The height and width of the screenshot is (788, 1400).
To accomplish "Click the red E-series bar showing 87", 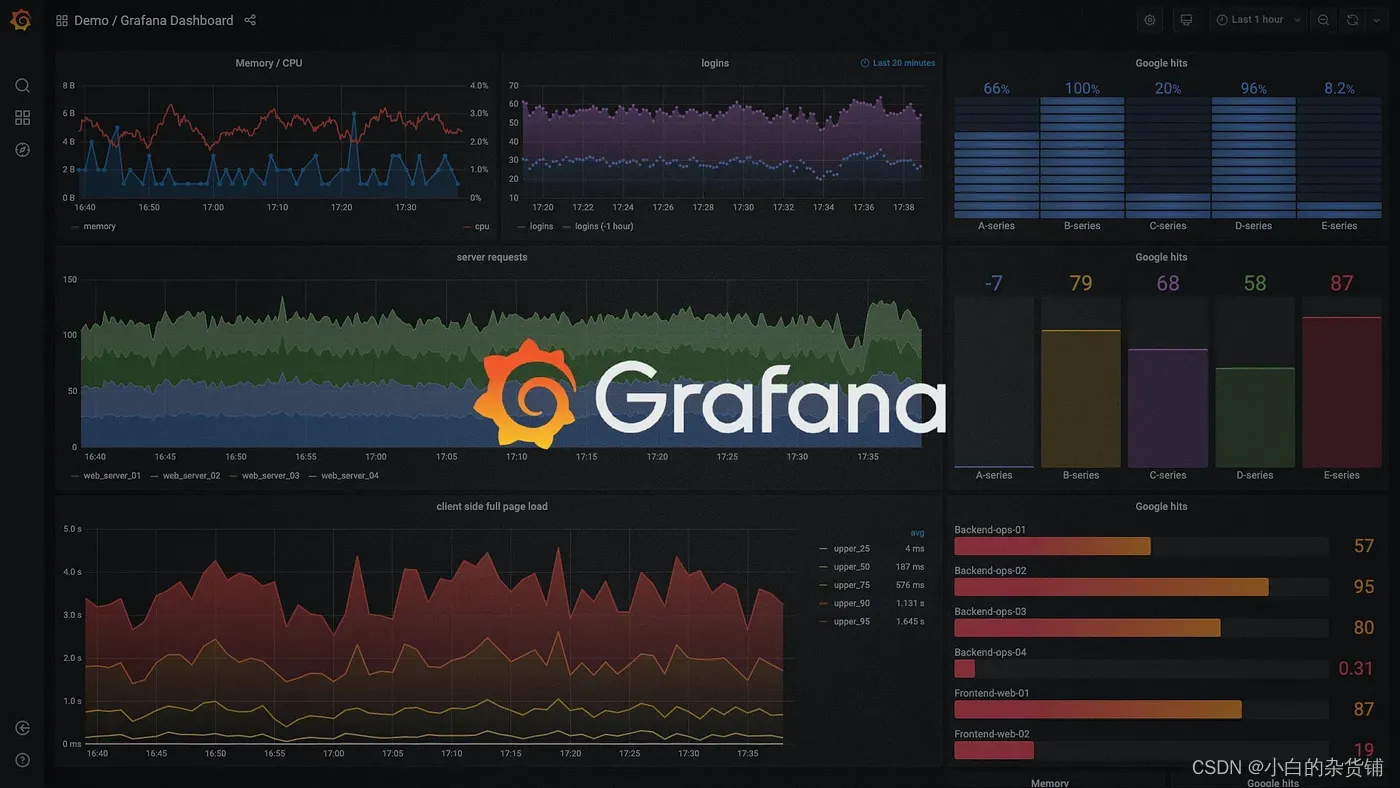I will tap(1341, 392).
